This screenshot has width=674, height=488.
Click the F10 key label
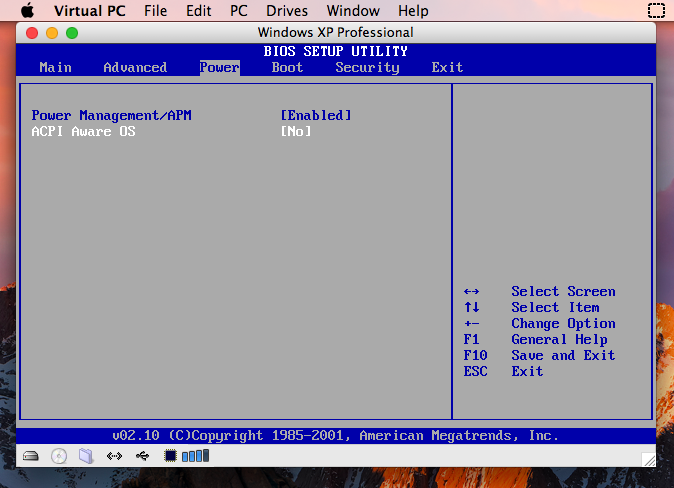(x=475, y=355)
